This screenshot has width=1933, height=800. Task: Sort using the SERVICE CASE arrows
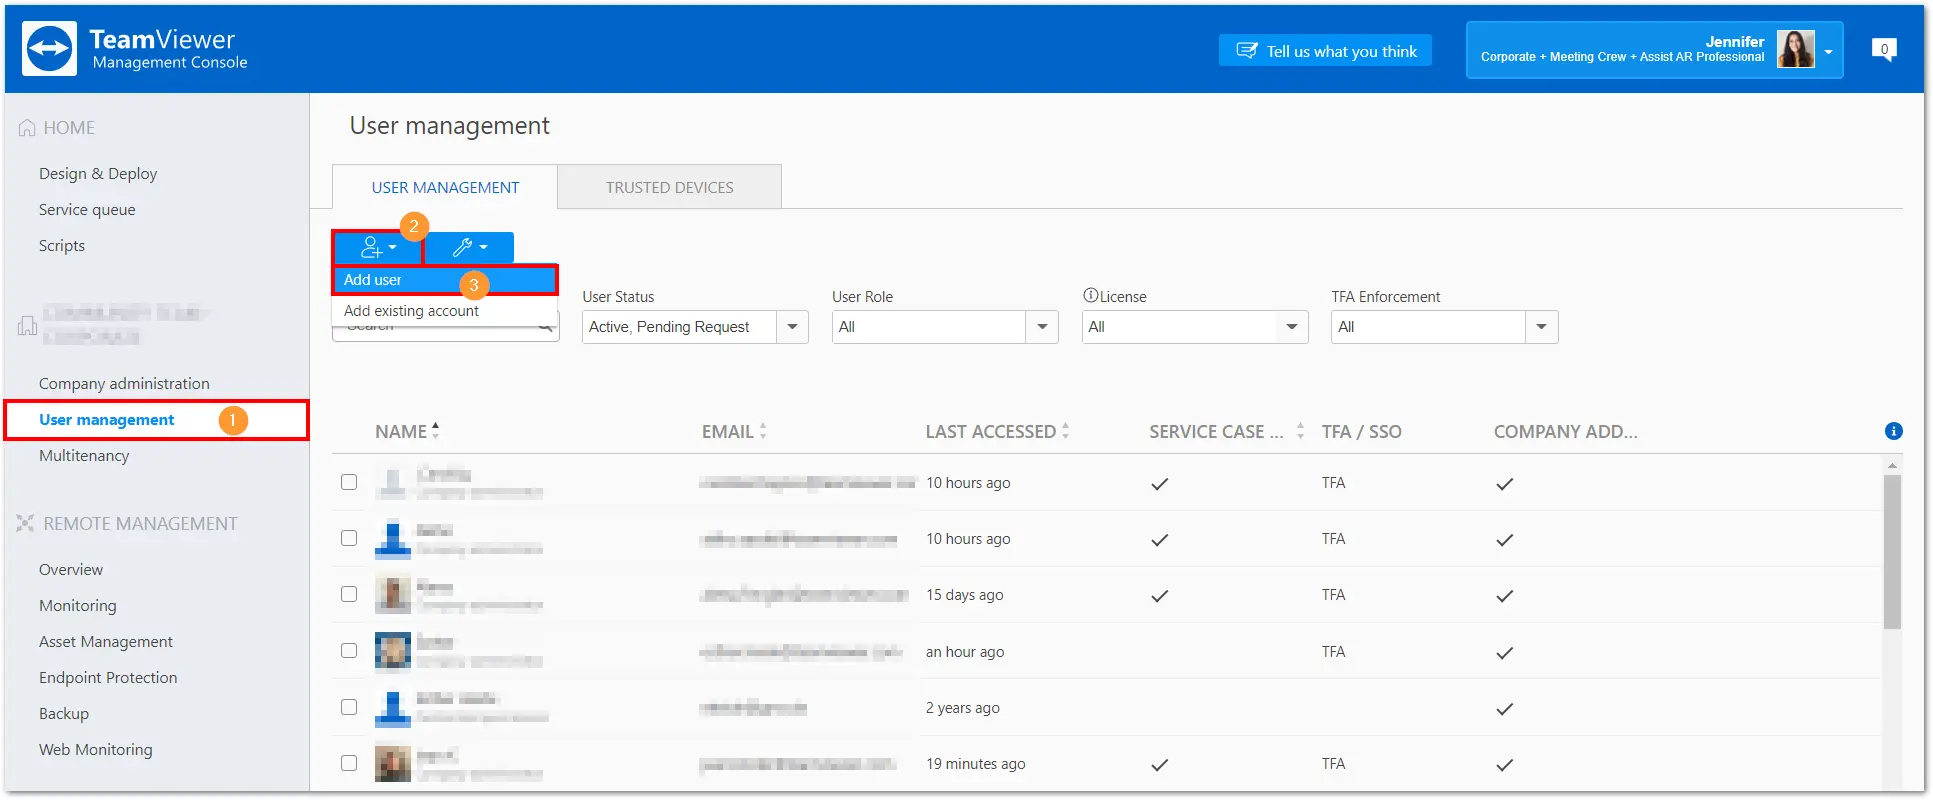[x=1300, y=431]
